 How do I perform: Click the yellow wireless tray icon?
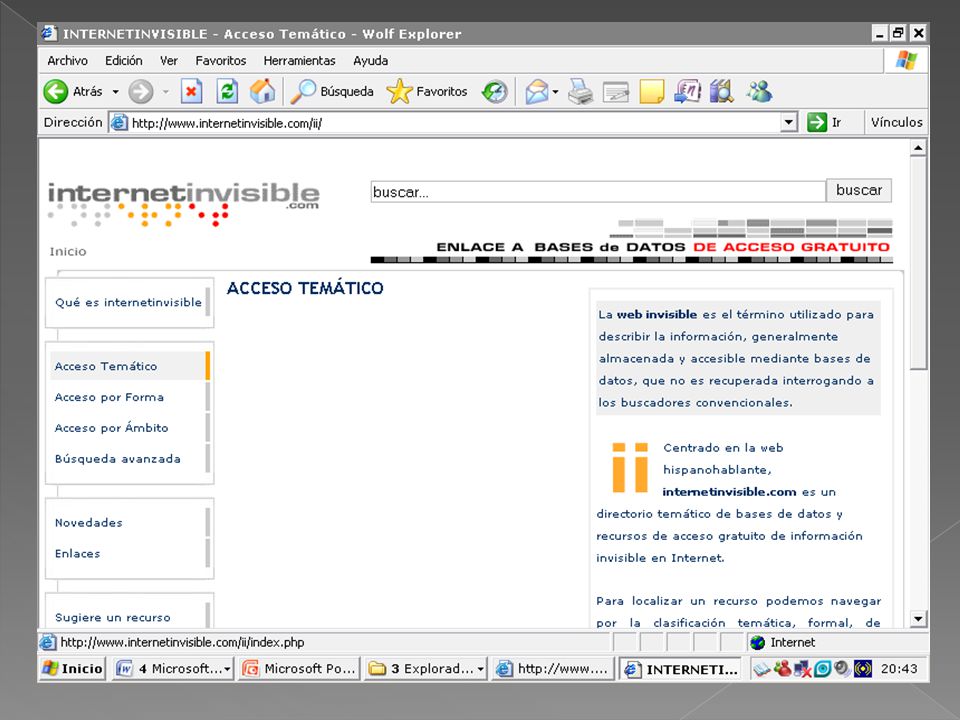[863, 669]
